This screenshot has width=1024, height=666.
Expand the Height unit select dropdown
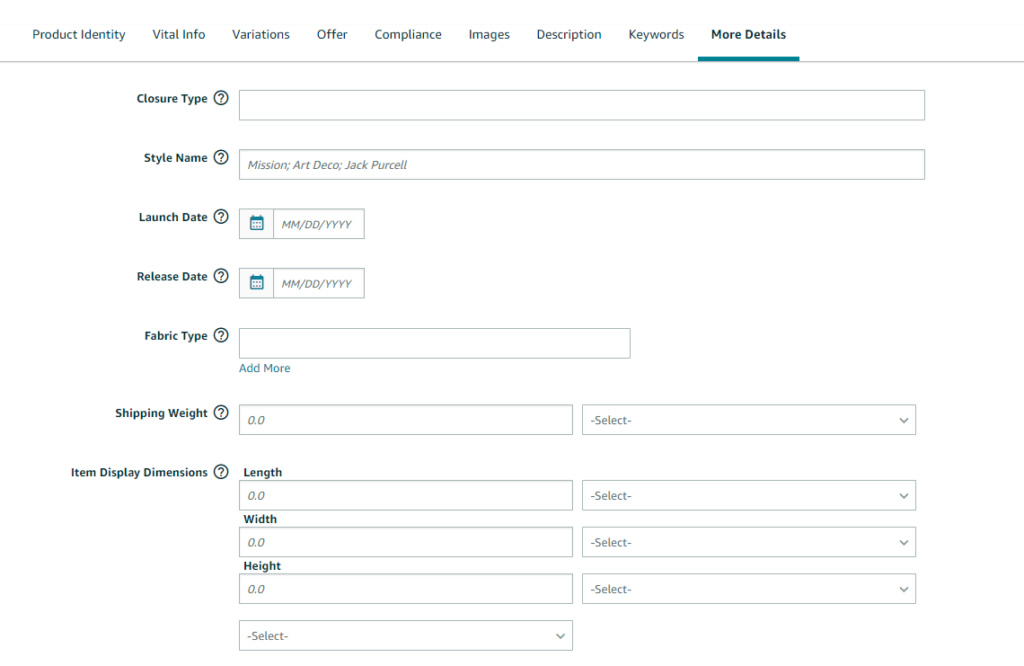click(x=748, y=590)
